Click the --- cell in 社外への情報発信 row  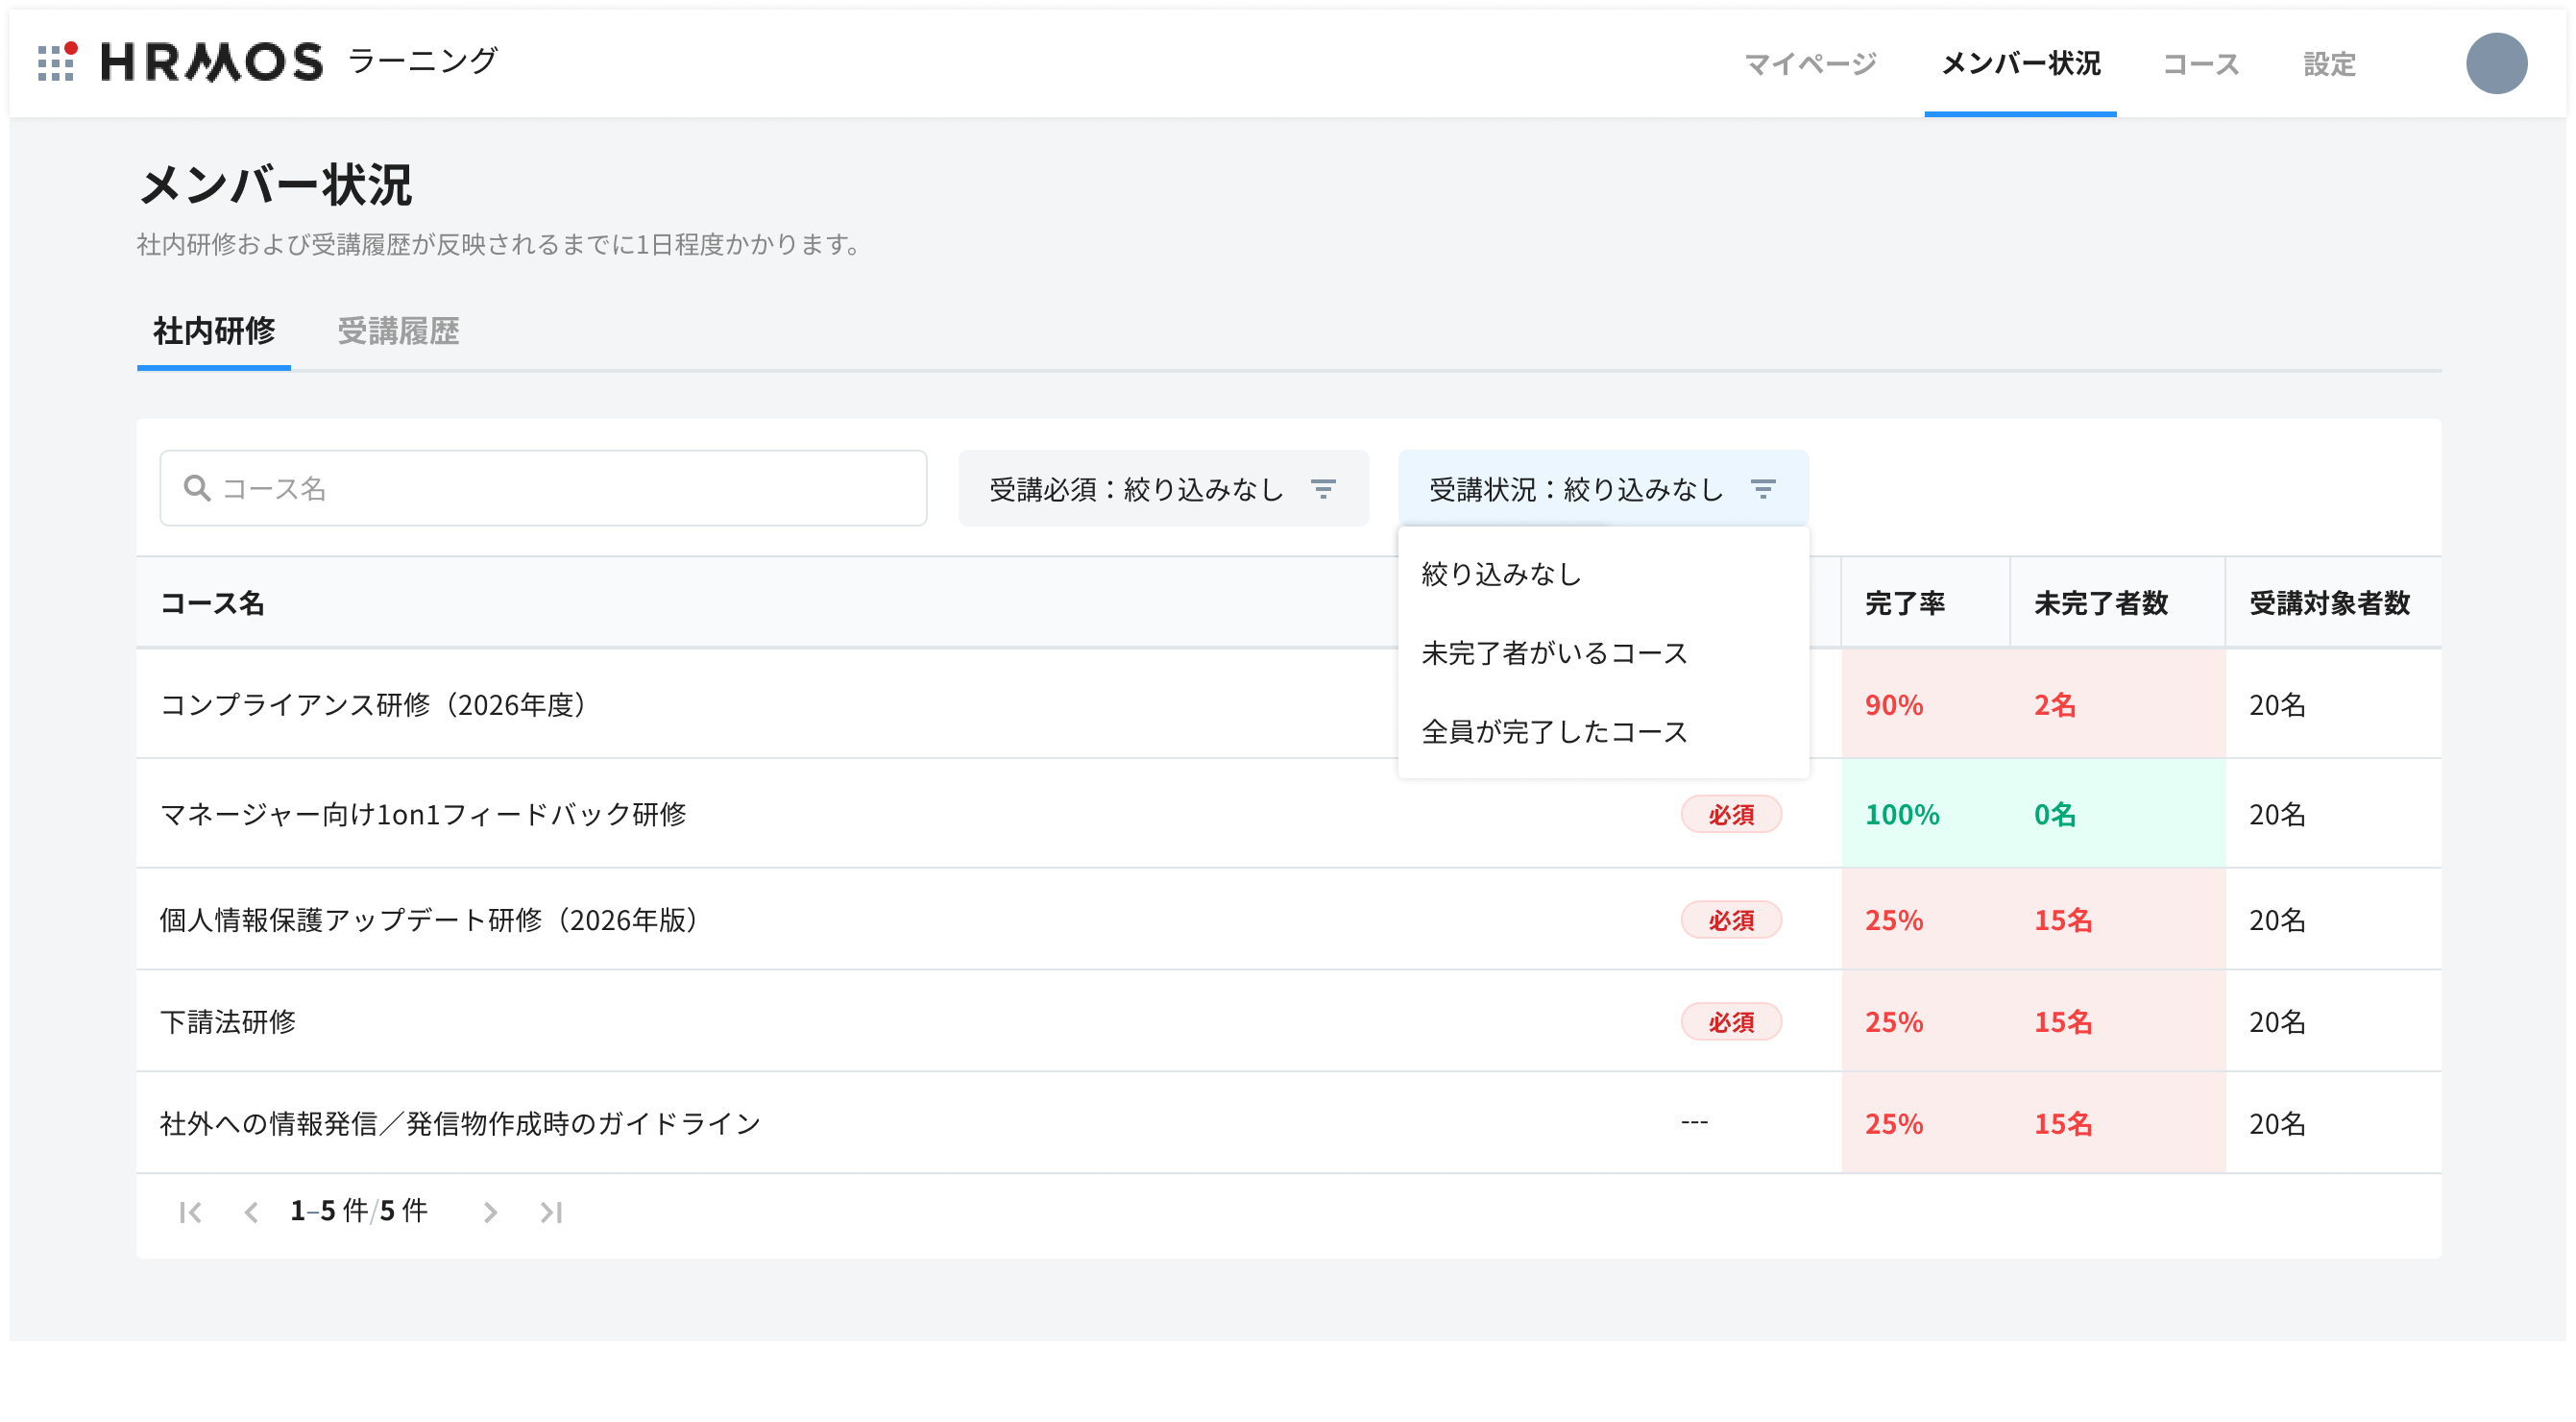(1694, 1122)
